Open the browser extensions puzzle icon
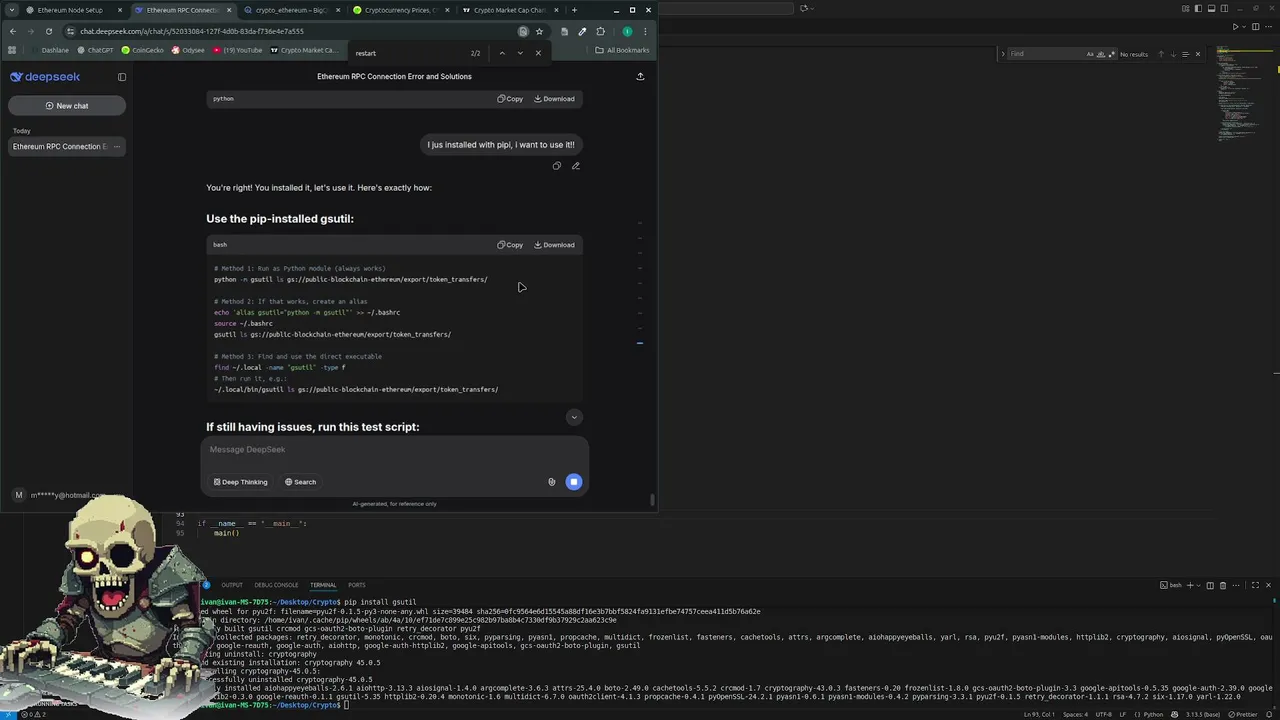This screenshot has height=720, width=1280. click(600, 31)
